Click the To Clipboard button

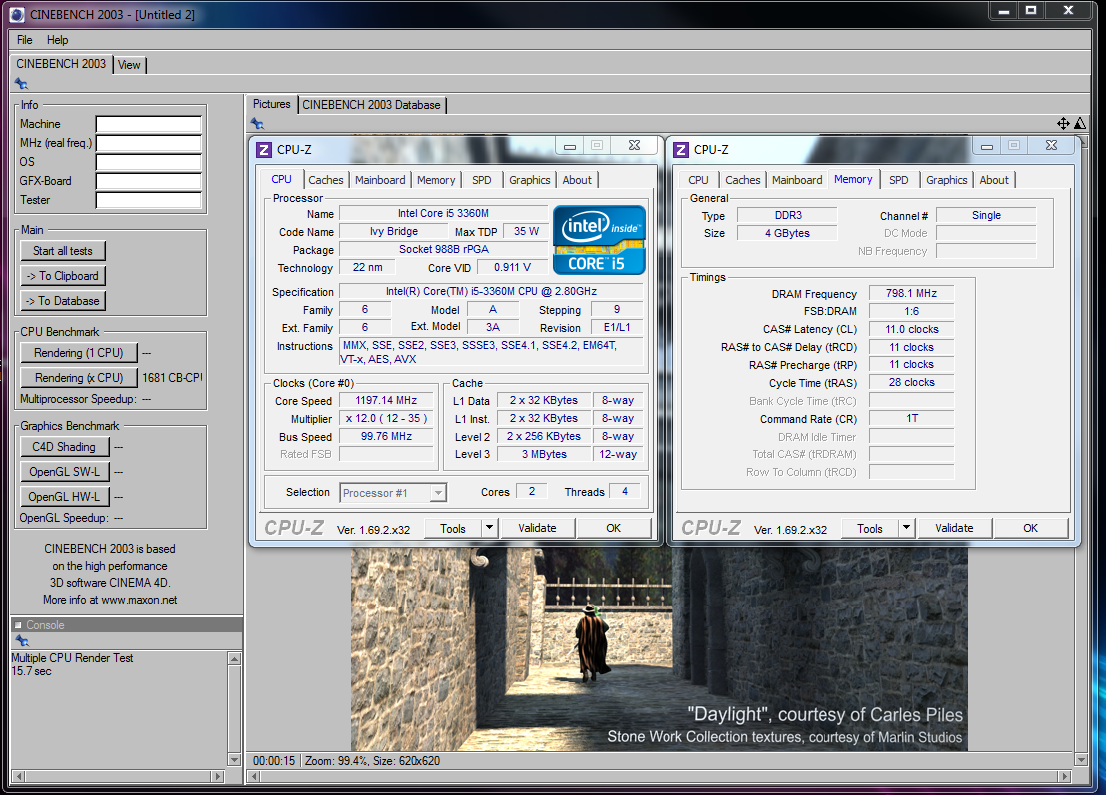63,276
